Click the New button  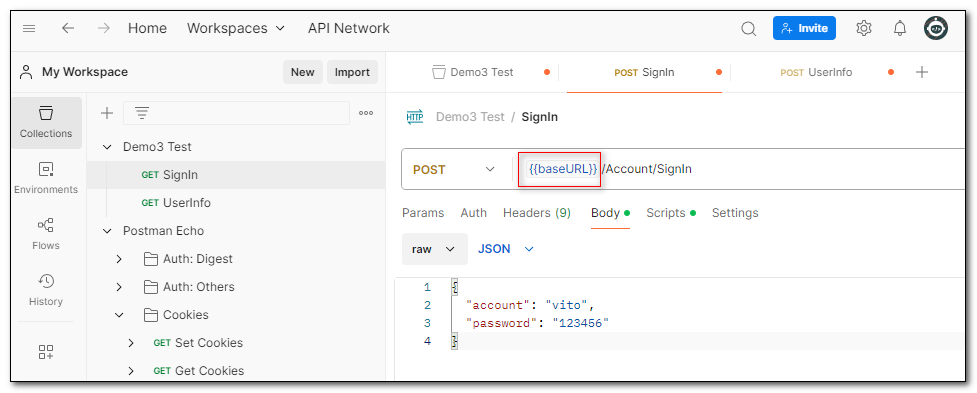point(303,72)
